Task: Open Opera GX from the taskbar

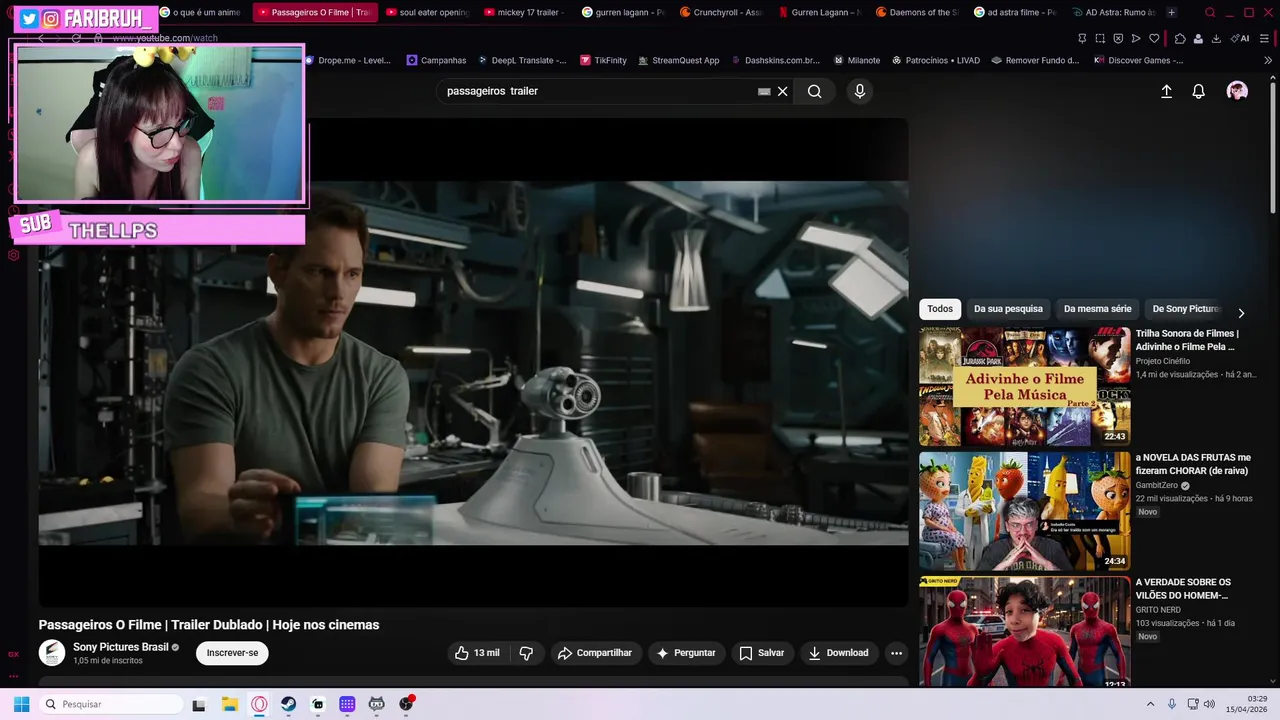Action: [259, 704]
